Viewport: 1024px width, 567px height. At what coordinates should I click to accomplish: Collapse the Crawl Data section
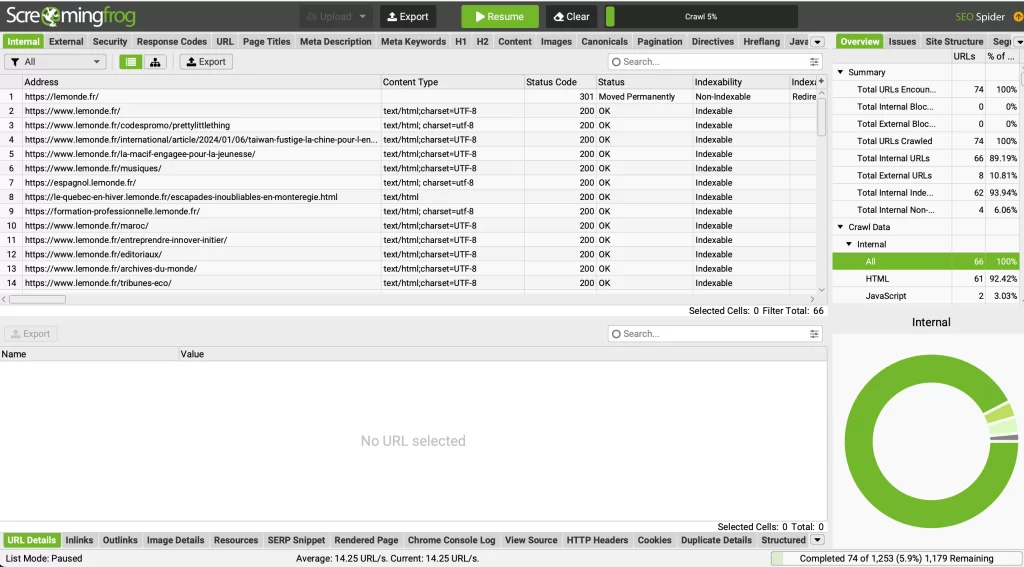[840, 227]
